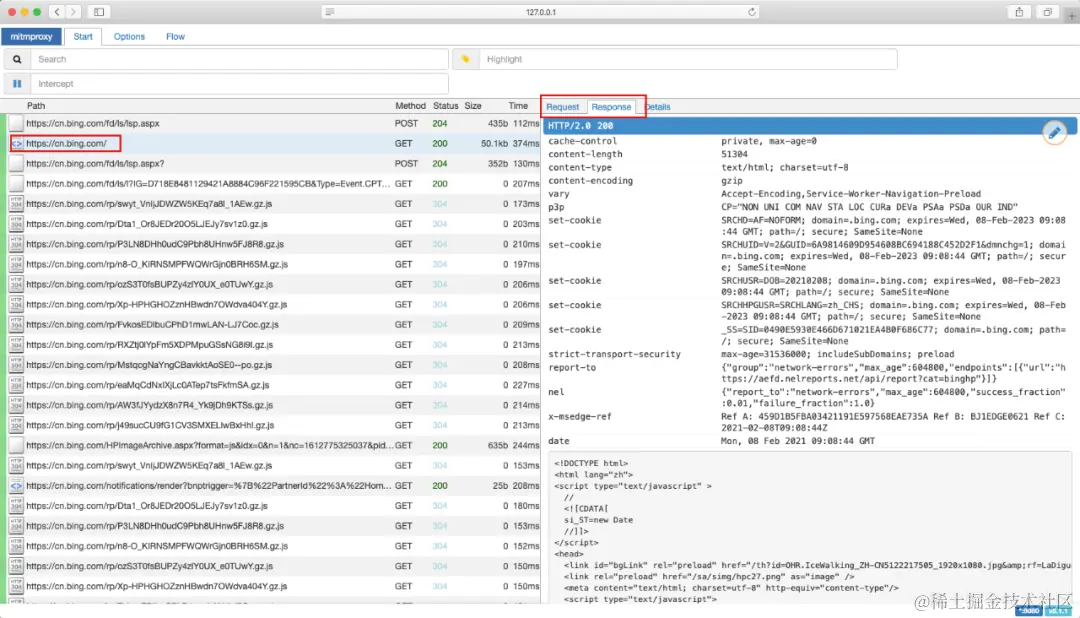Select the n8-O_KIRNSMPFWQWrGjn0BRH6SM 197ms flow
Screen dimensions: 1080x618
(274, 264)
